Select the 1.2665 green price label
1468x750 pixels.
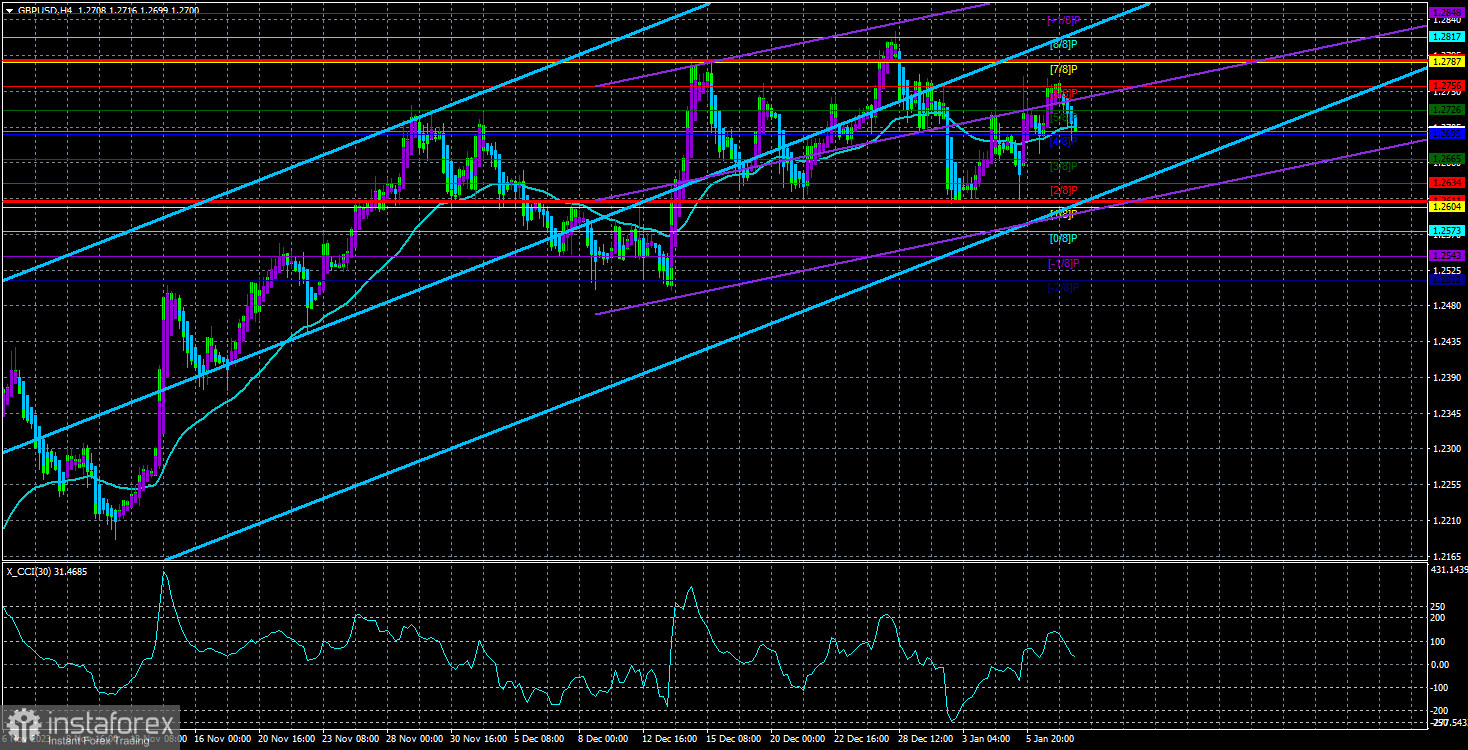[x=1447, y=159]
